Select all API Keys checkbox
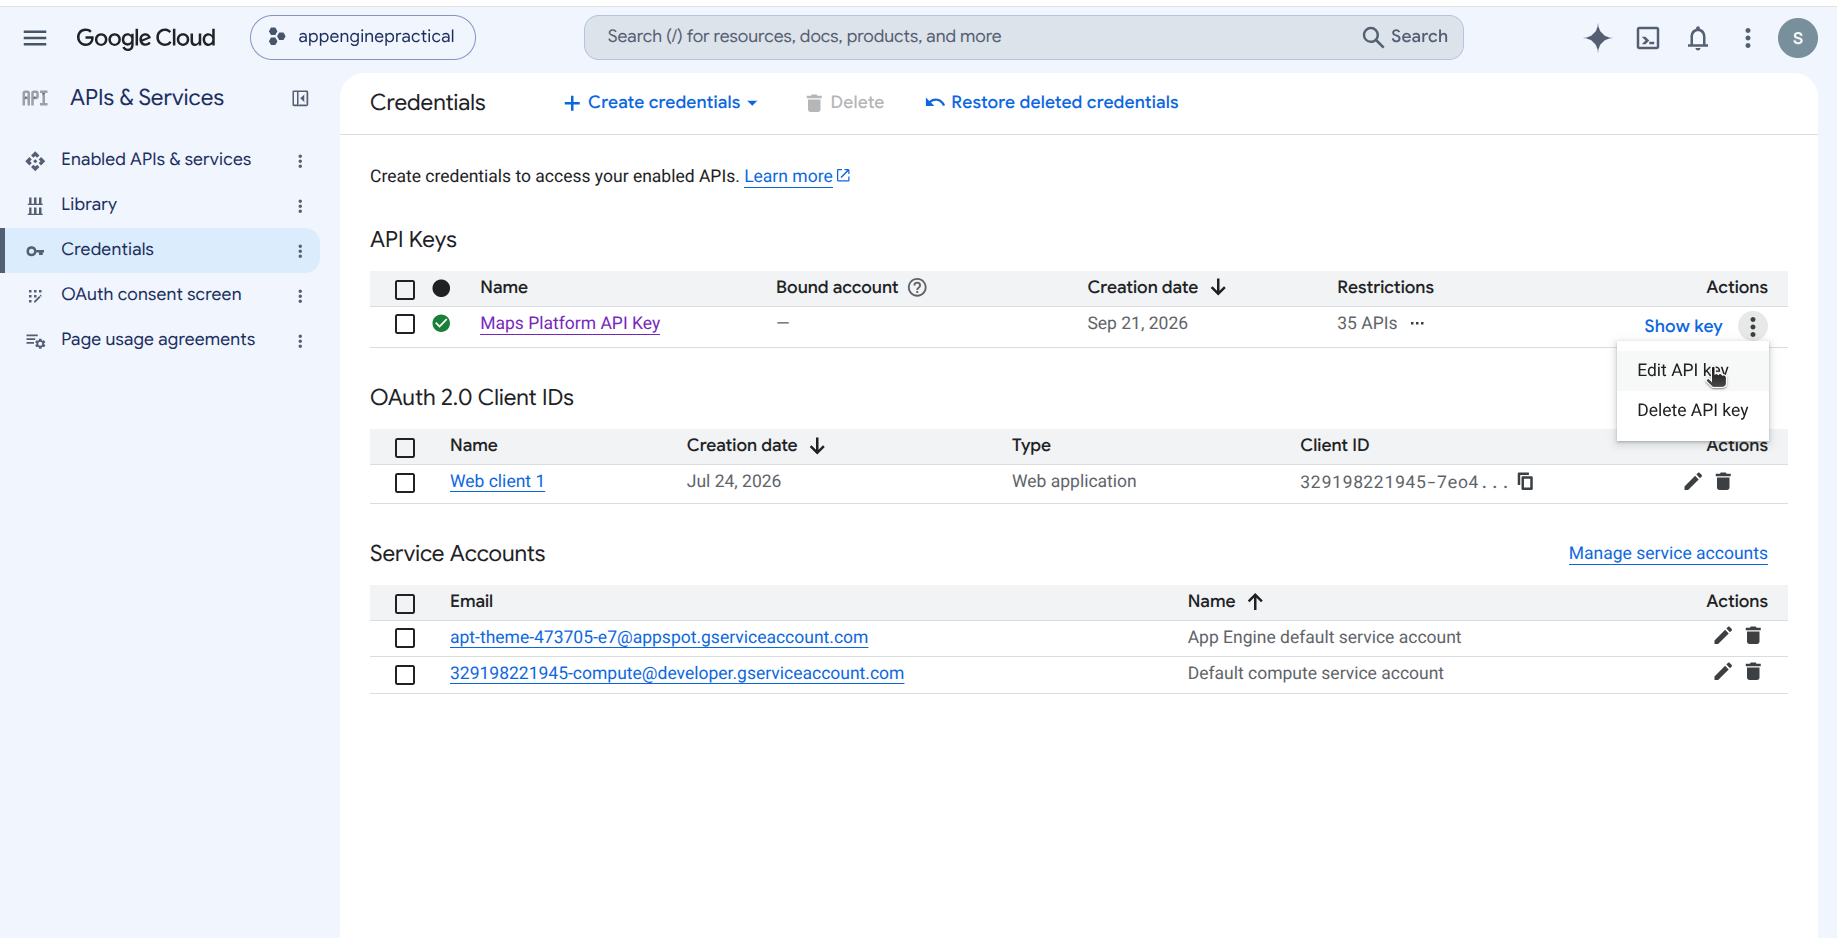The width and height of the screenshot is (1837, 938). pyautogui.click(x=405, y=290)
